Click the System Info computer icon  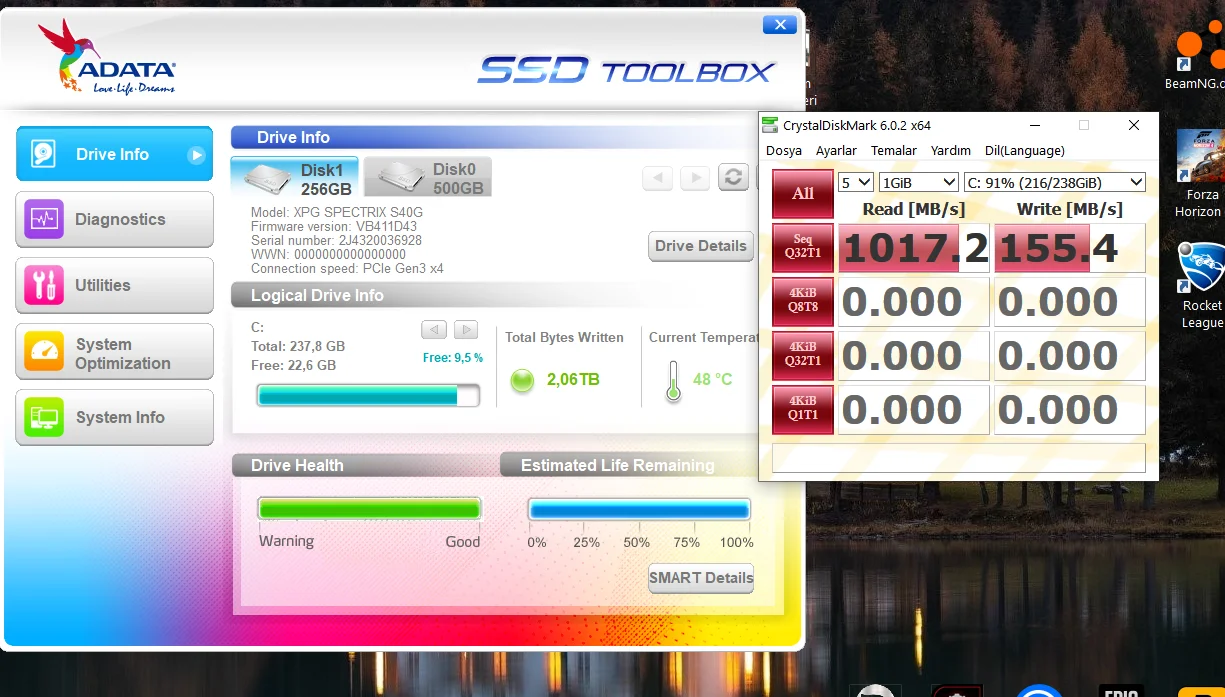pyautogui.click(x=43, y=417)
